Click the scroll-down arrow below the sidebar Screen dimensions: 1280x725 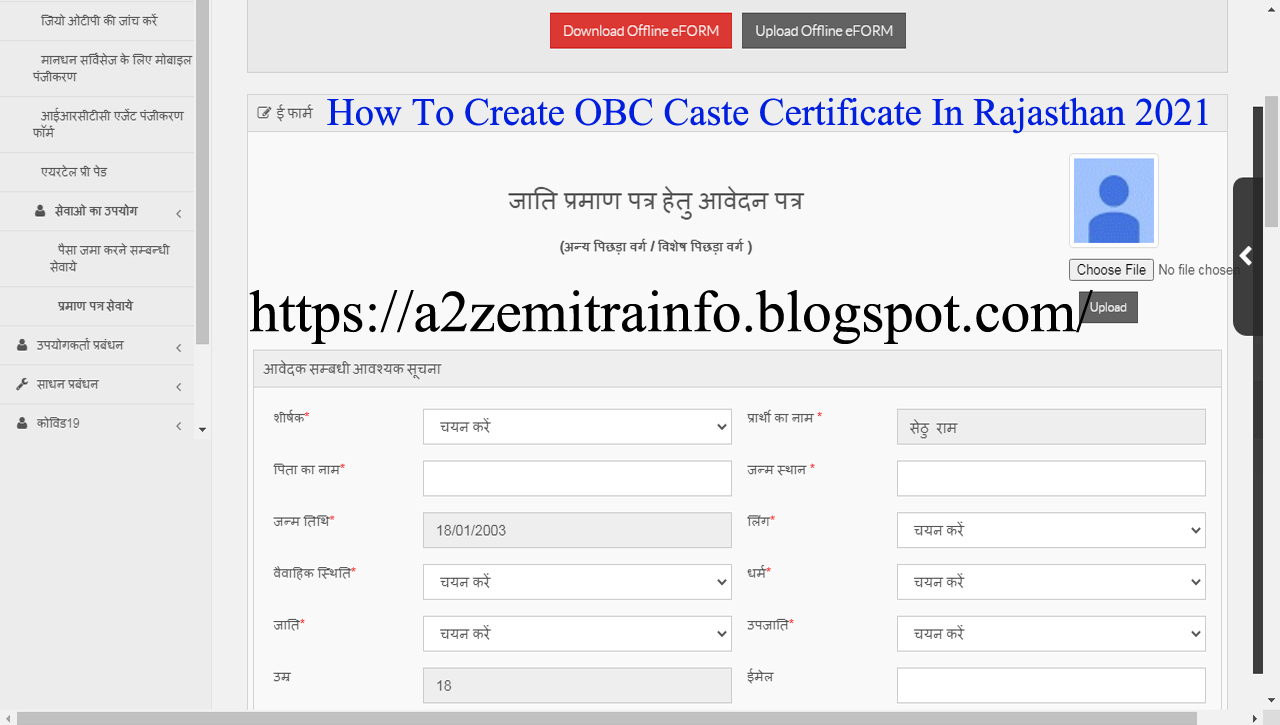202,430
